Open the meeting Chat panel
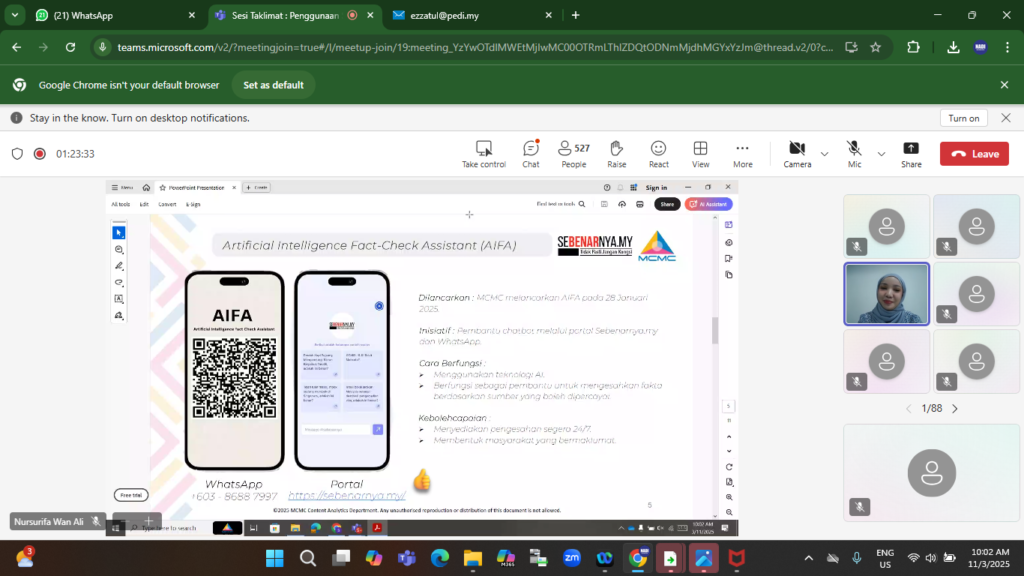The image size is (1024, 576). point(531,154)
